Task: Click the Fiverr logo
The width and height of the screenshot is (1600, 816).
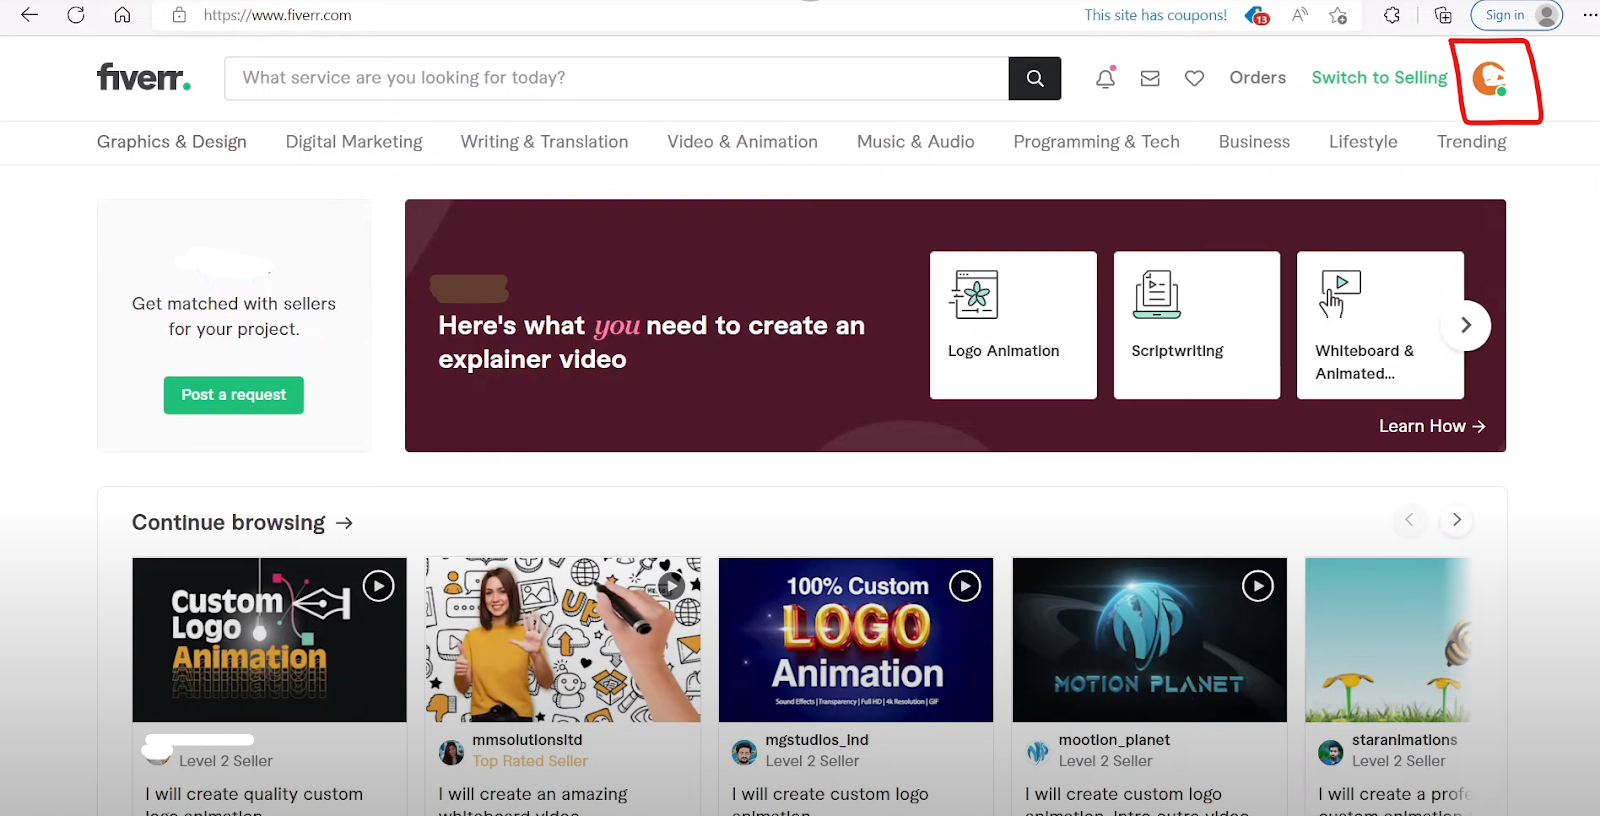Action: [144, 77]
